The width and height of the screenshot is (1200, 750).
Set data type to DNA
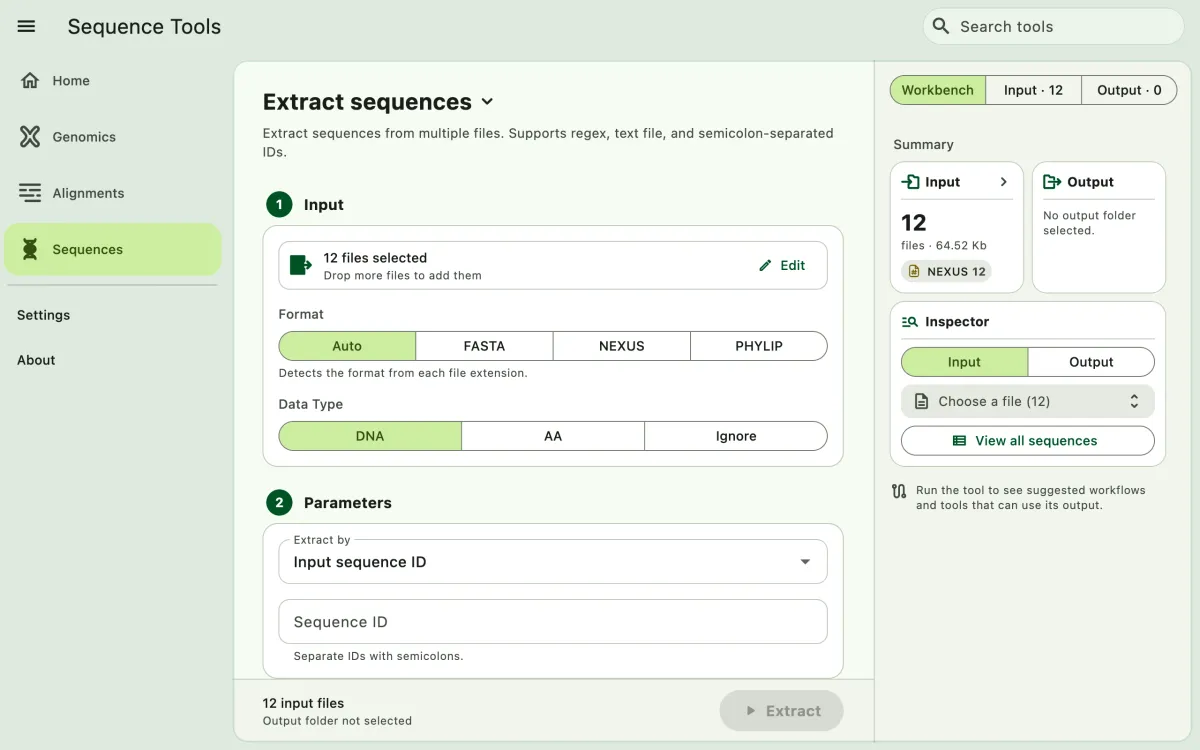click(370, 436)
